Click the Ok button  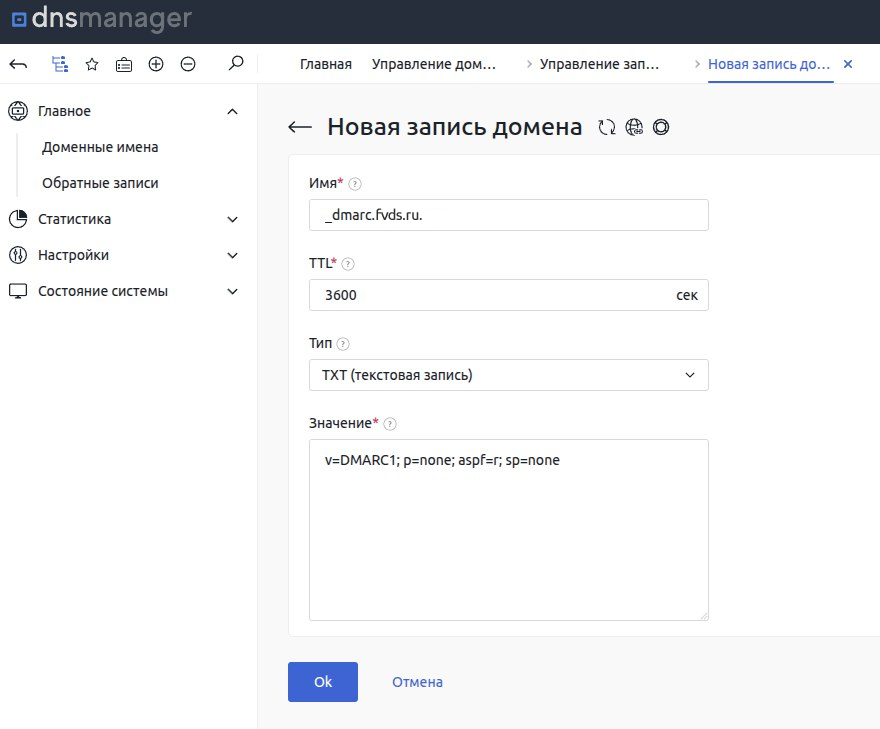point(323,682)
